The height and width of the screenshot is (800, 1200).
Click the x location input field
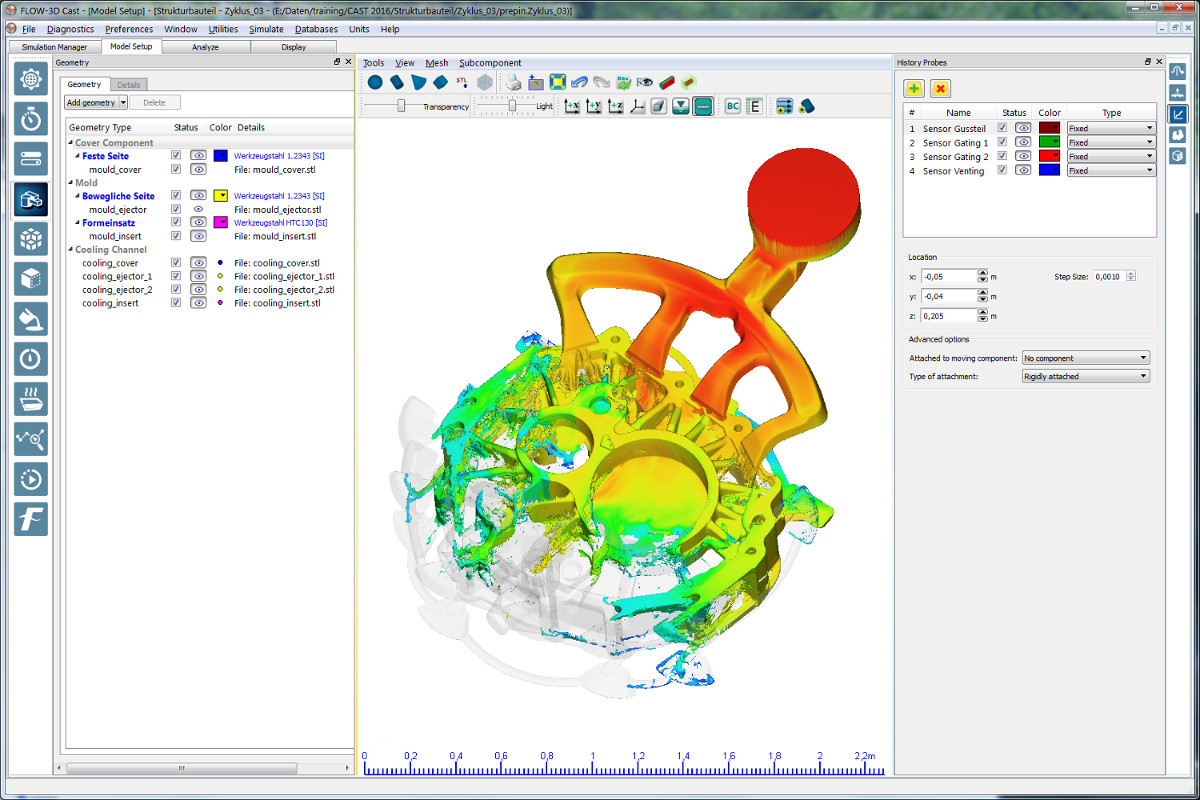pyautogui.click(x=948, y=276)
